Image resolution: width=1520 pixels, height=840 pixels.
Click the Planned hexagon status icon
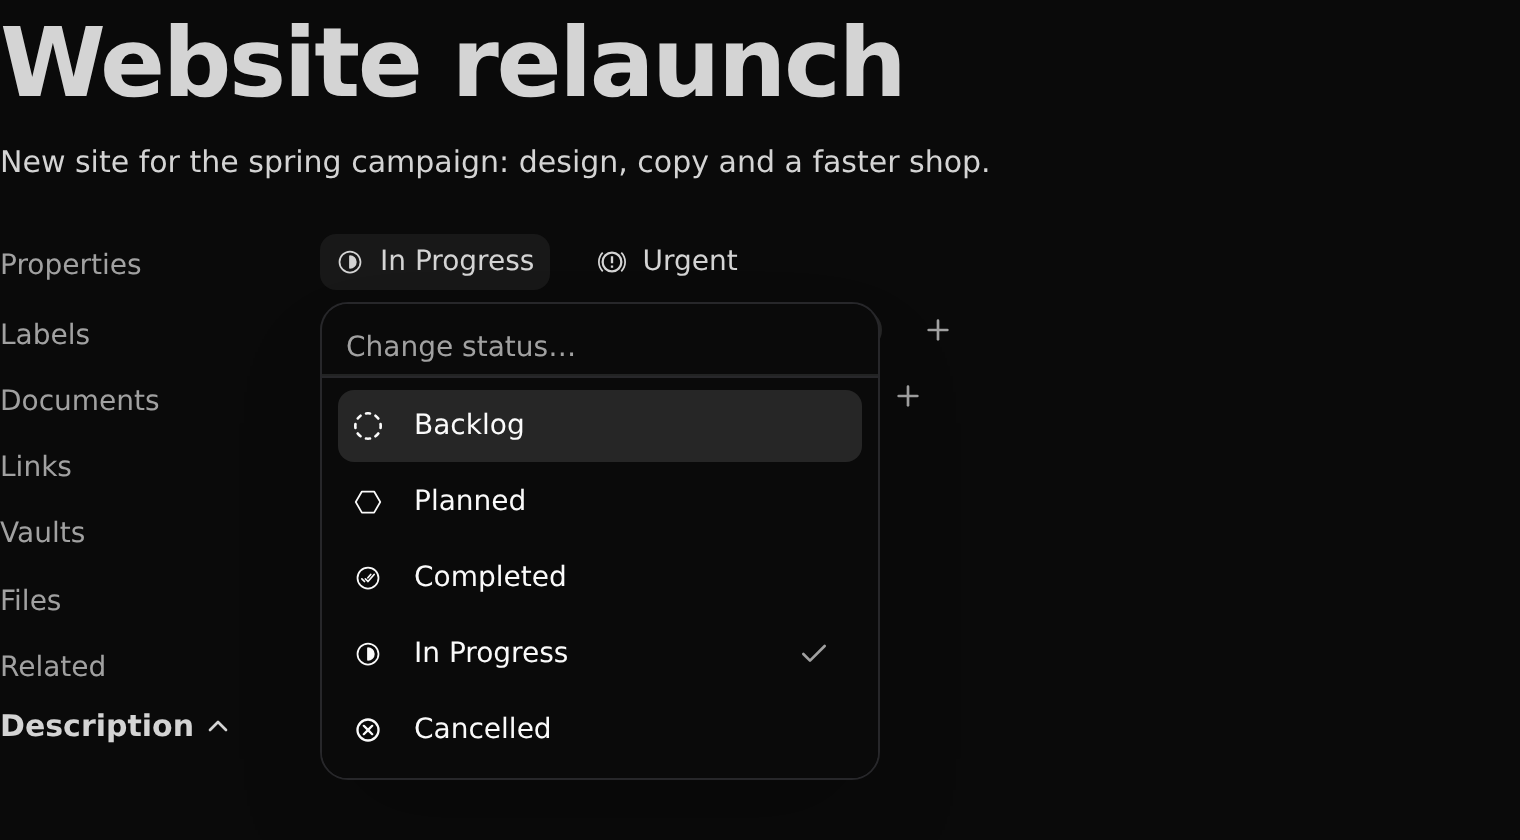tap(368, 502)
